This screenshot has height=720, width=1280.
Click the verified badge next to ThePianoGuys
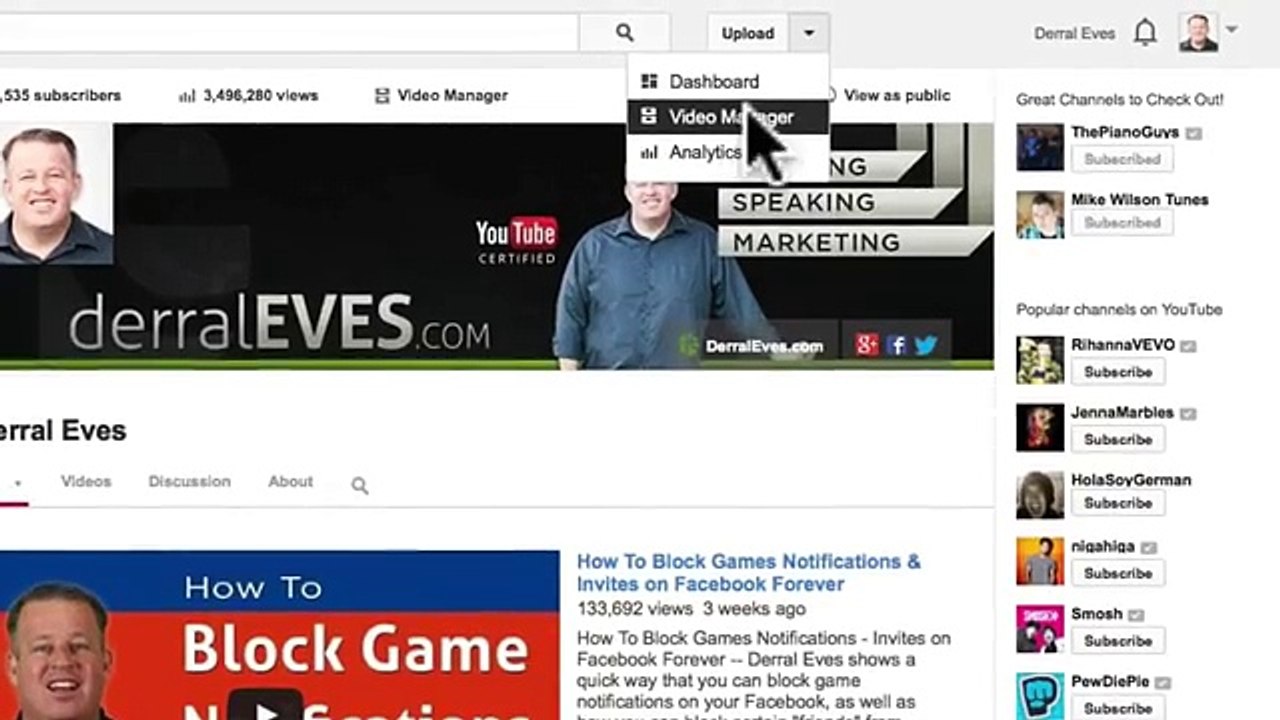click(x=1193, y=133)
